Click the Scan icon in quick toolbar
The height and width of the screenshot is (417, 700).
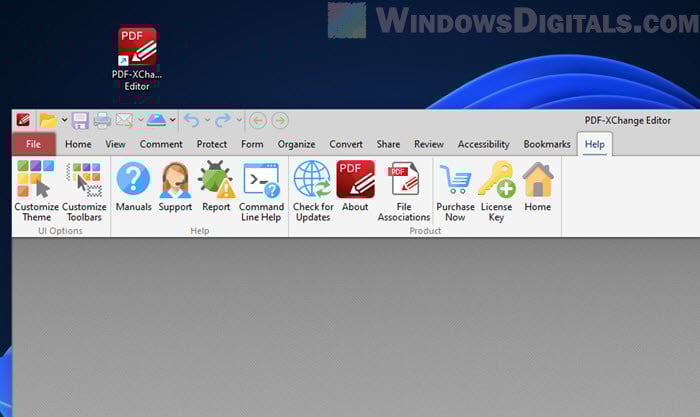157,120
